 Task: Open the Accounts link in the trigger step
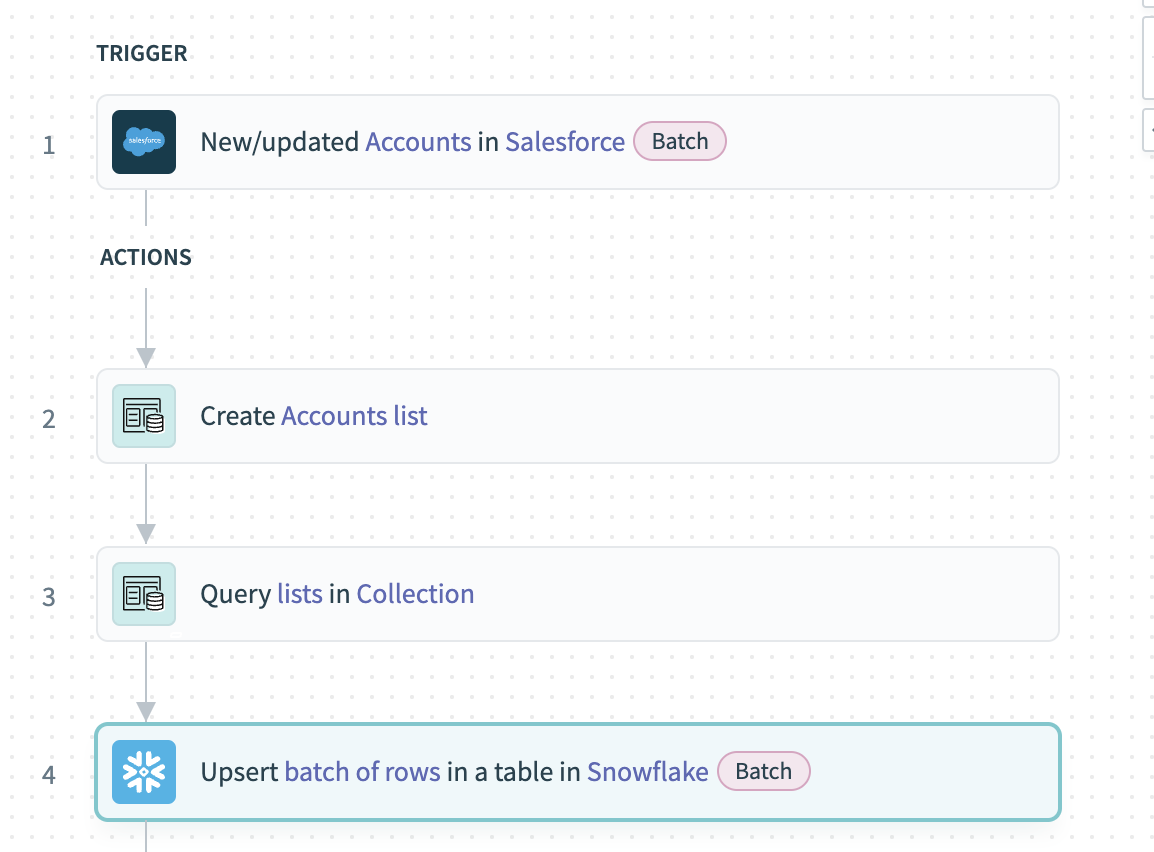click(418, 142)
